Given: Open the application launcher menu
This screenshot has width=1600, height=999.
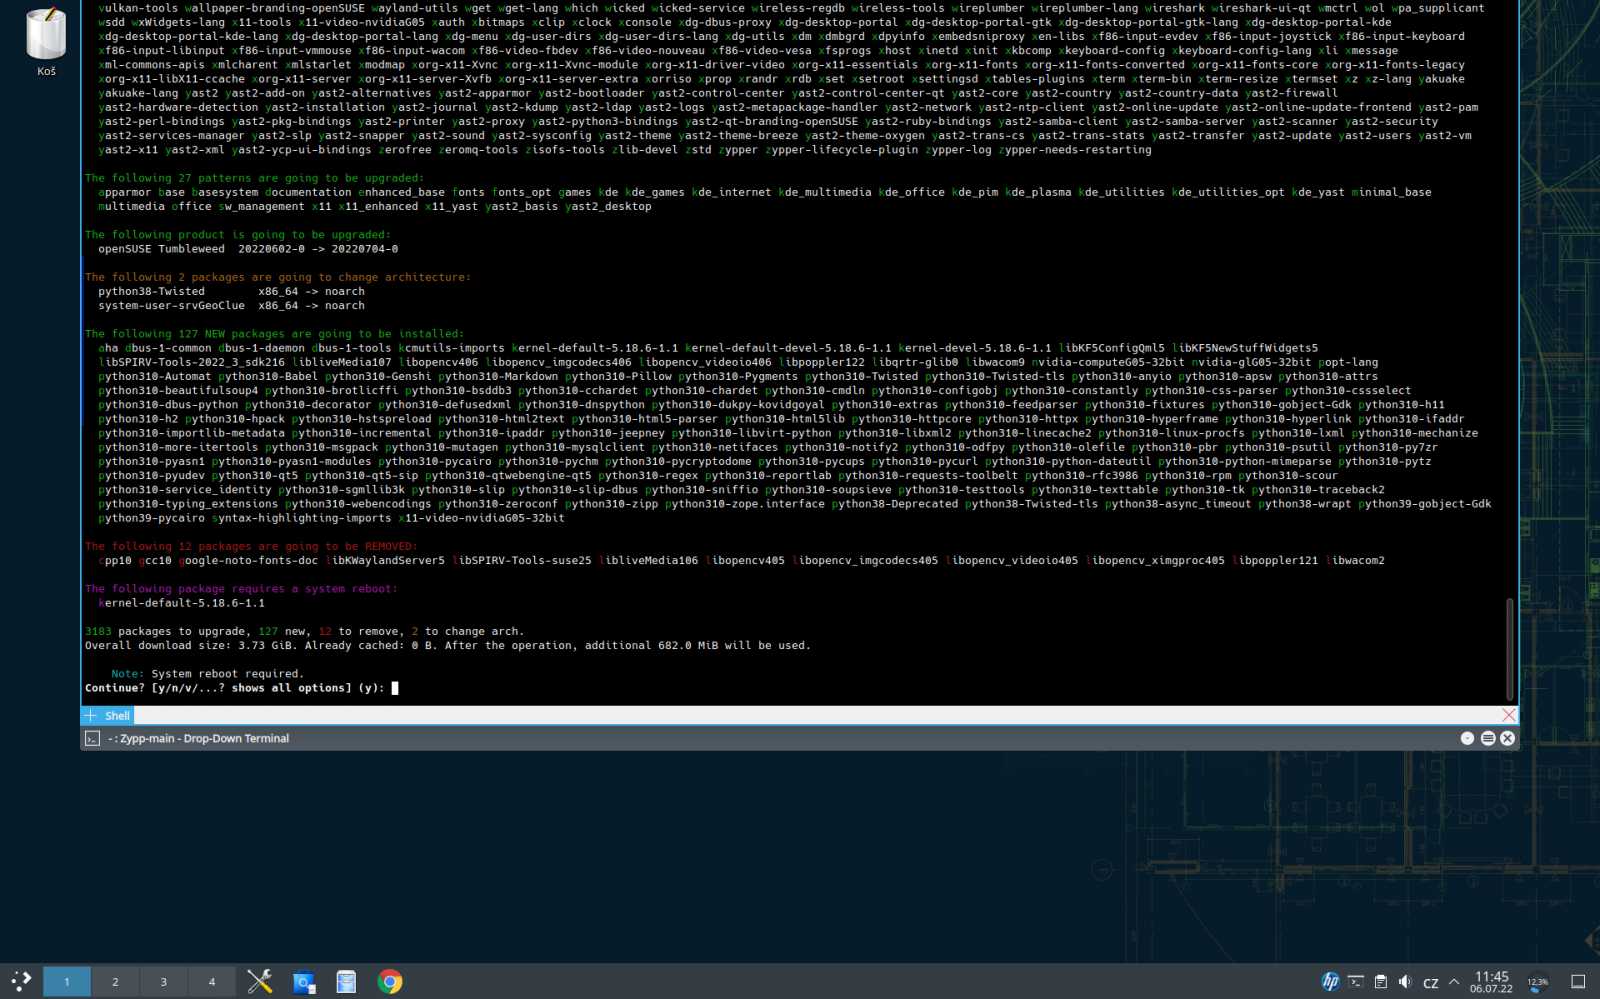Looking at the screenshot, I should [21, 981].
